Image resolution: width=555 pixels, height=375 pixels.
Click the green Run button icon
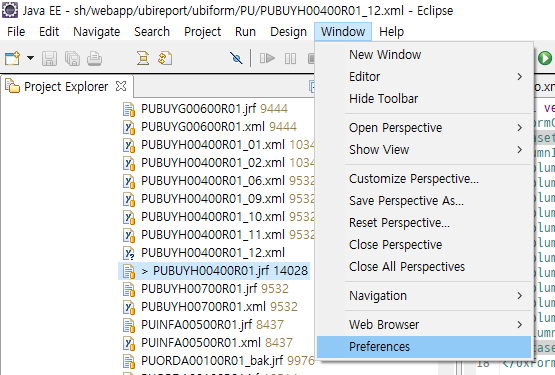click(x=545, y=58)
